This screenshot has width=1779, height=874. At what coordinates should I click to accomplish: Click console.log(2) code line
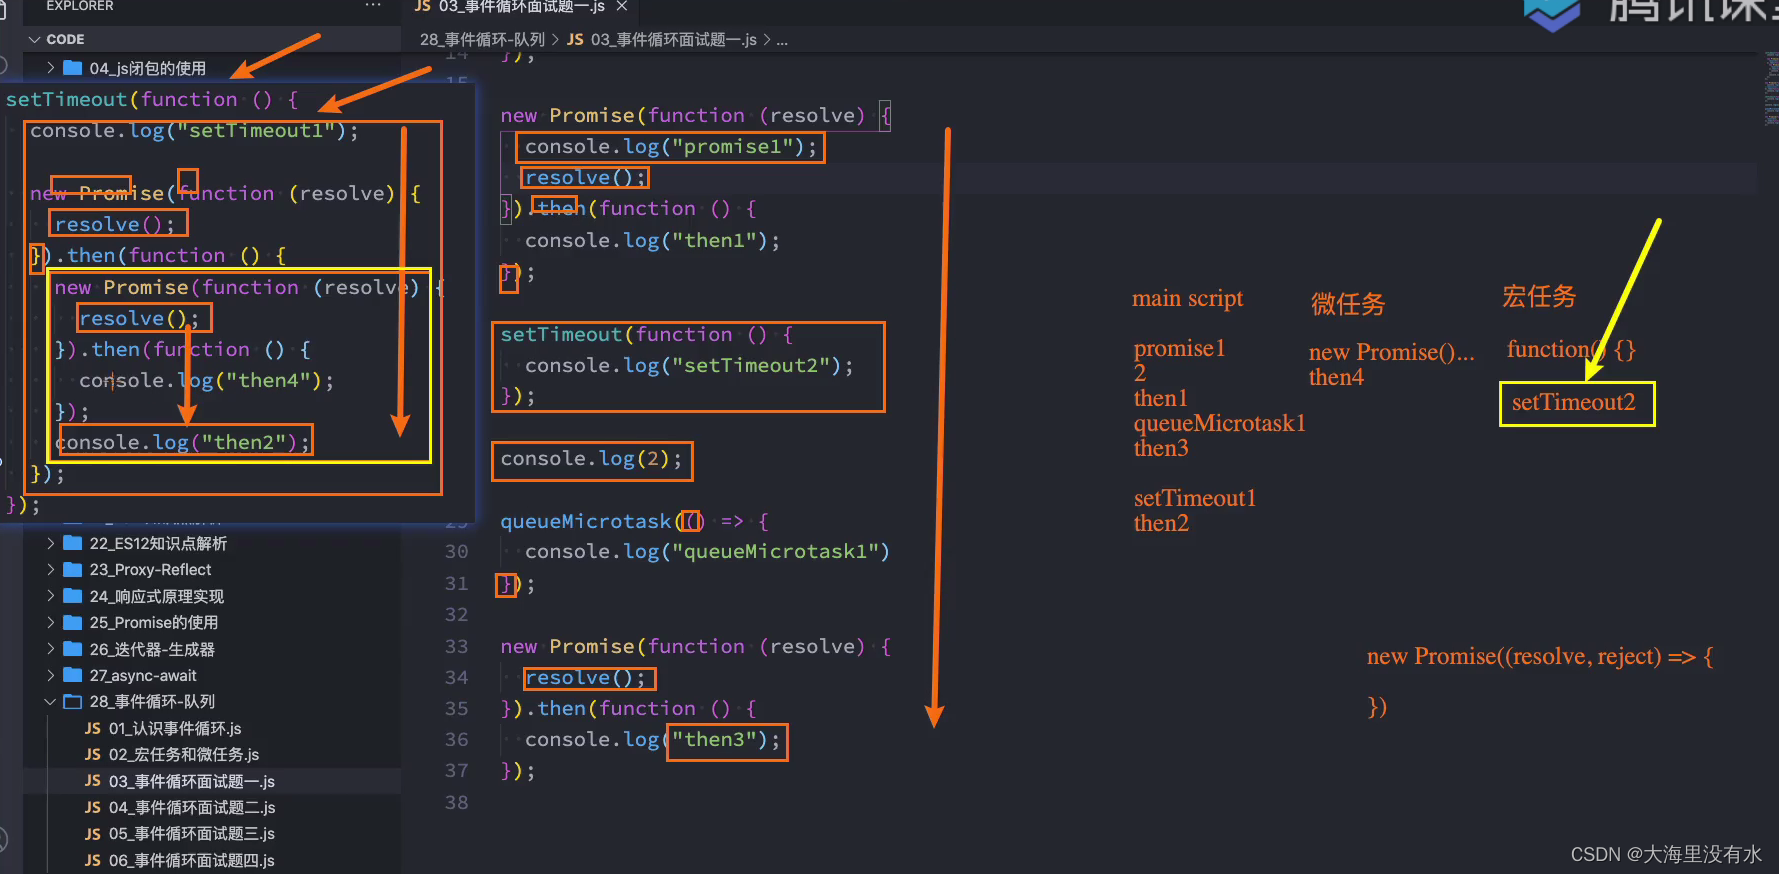pos(591,459)
